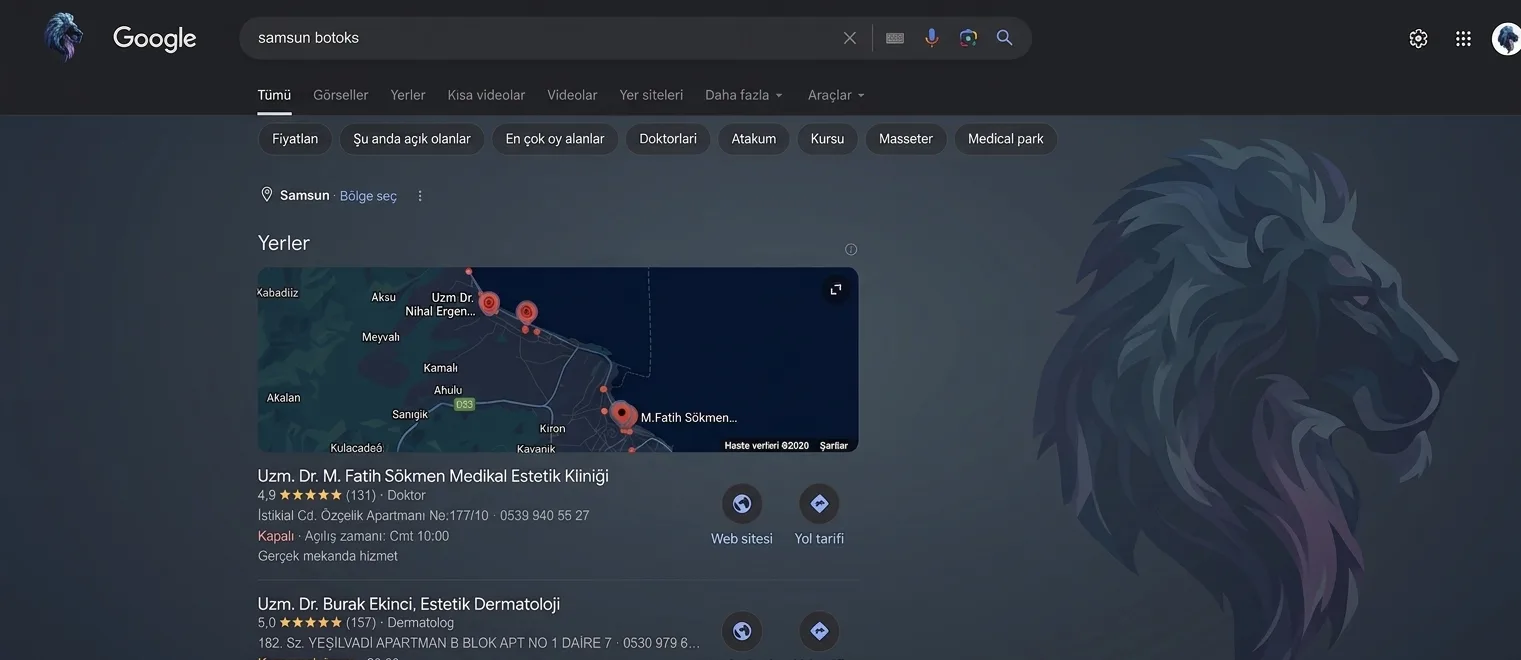Image resolution: width=1521 pixels, height=660 pixels.
Task: Filter by Şu anda açık olanlar
Action: pos(412,139)
